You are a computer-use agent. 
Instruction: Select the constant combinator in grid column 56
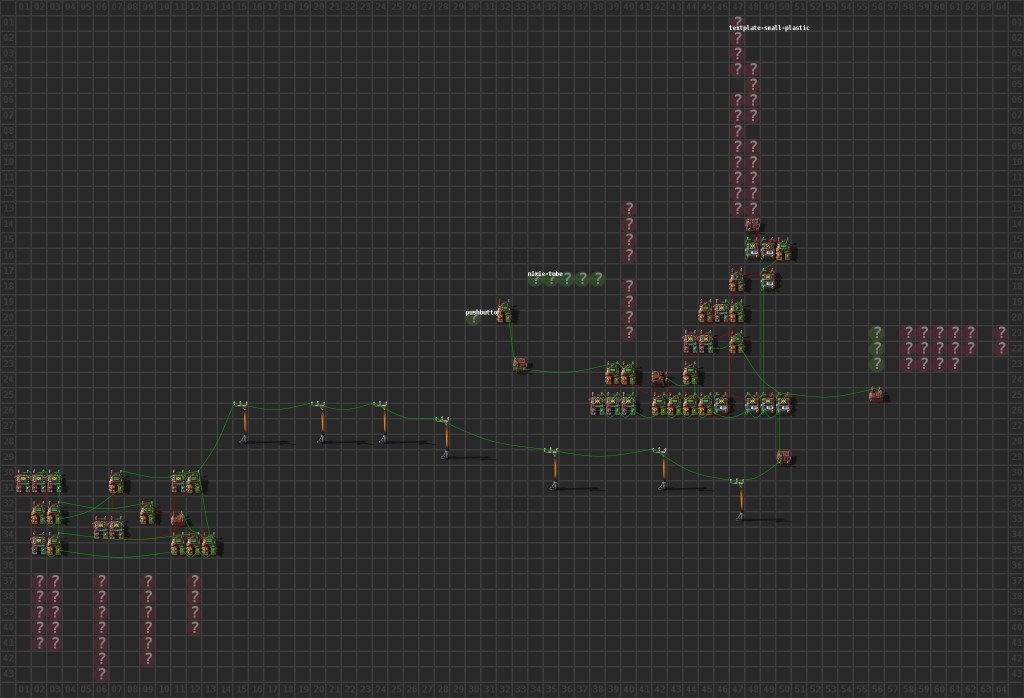(x=876, y=395)
